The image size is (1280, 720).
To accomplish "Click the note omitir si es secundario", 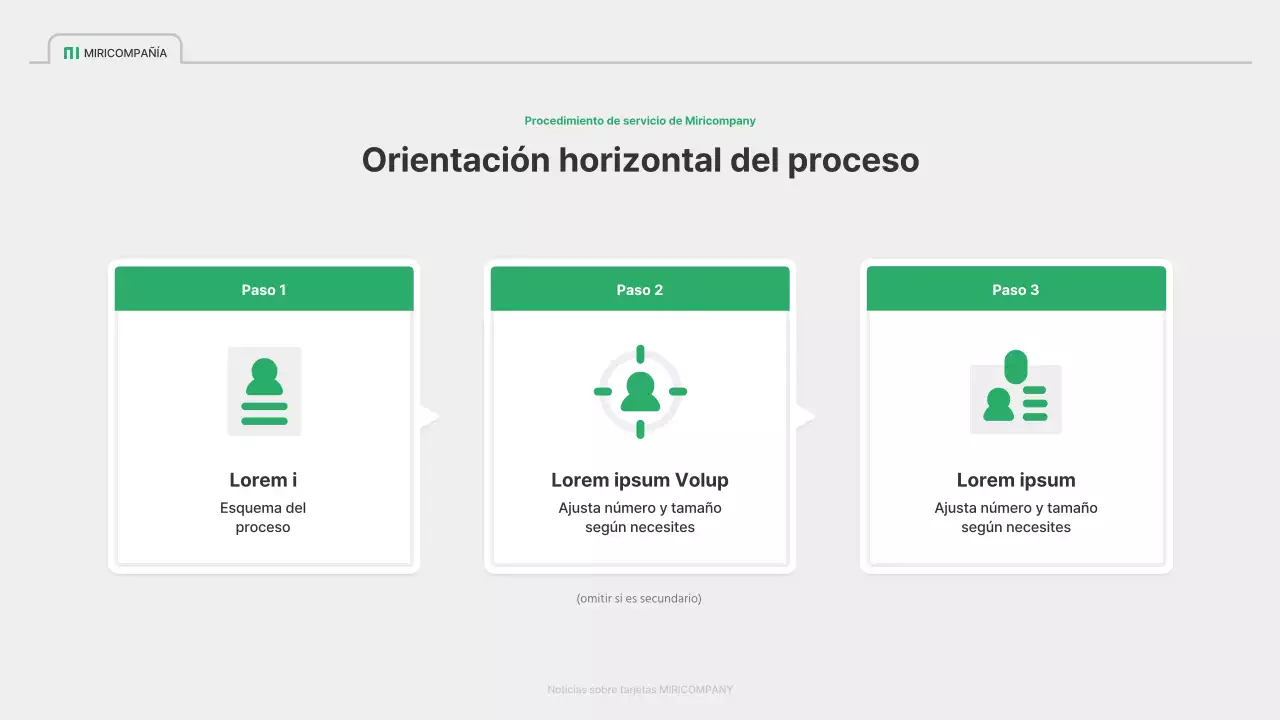I will point(639,598).
